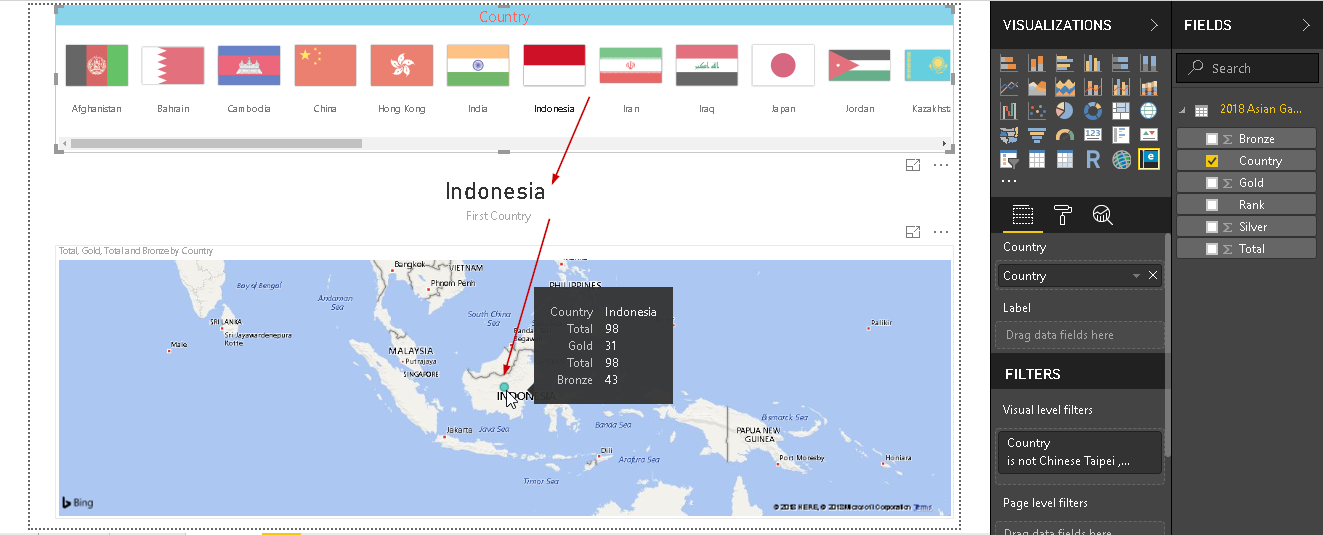Open the Analytics magnifier pane
Image resolution: width=1323 pixels, height=535 pixels.
pyautogui.click(x=1102, y=214)
